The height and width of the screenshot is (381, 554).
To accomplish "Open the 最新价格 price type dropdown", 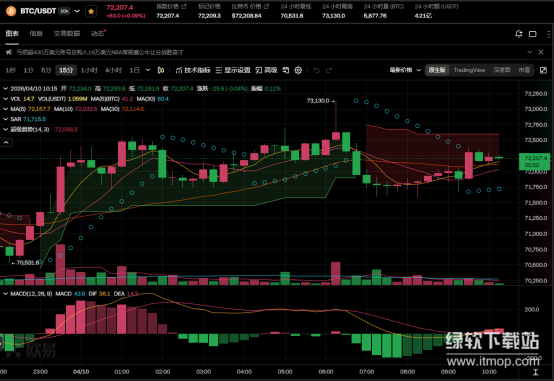I will point(405,70).
